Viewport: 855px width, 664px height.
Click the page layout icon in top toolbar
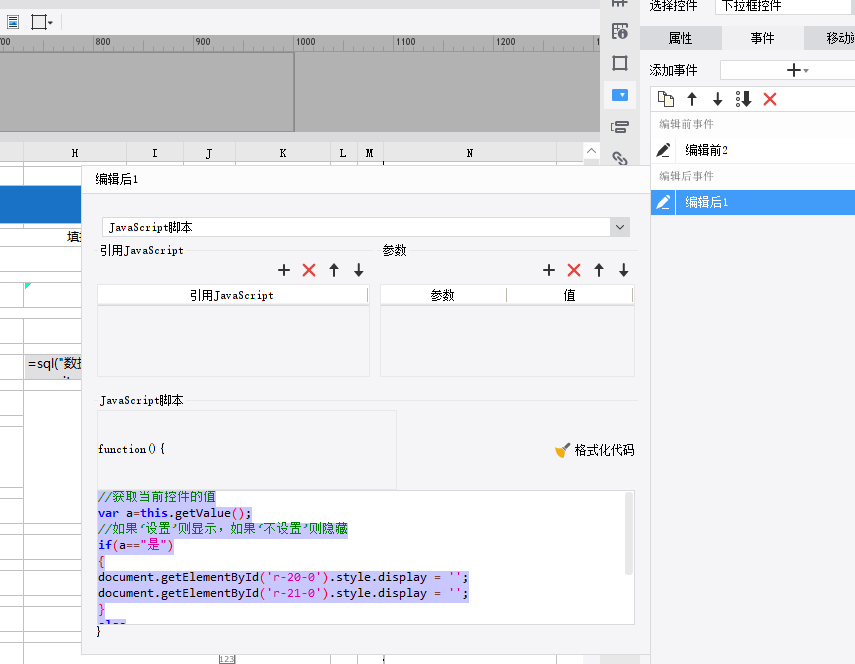[13, 22]
